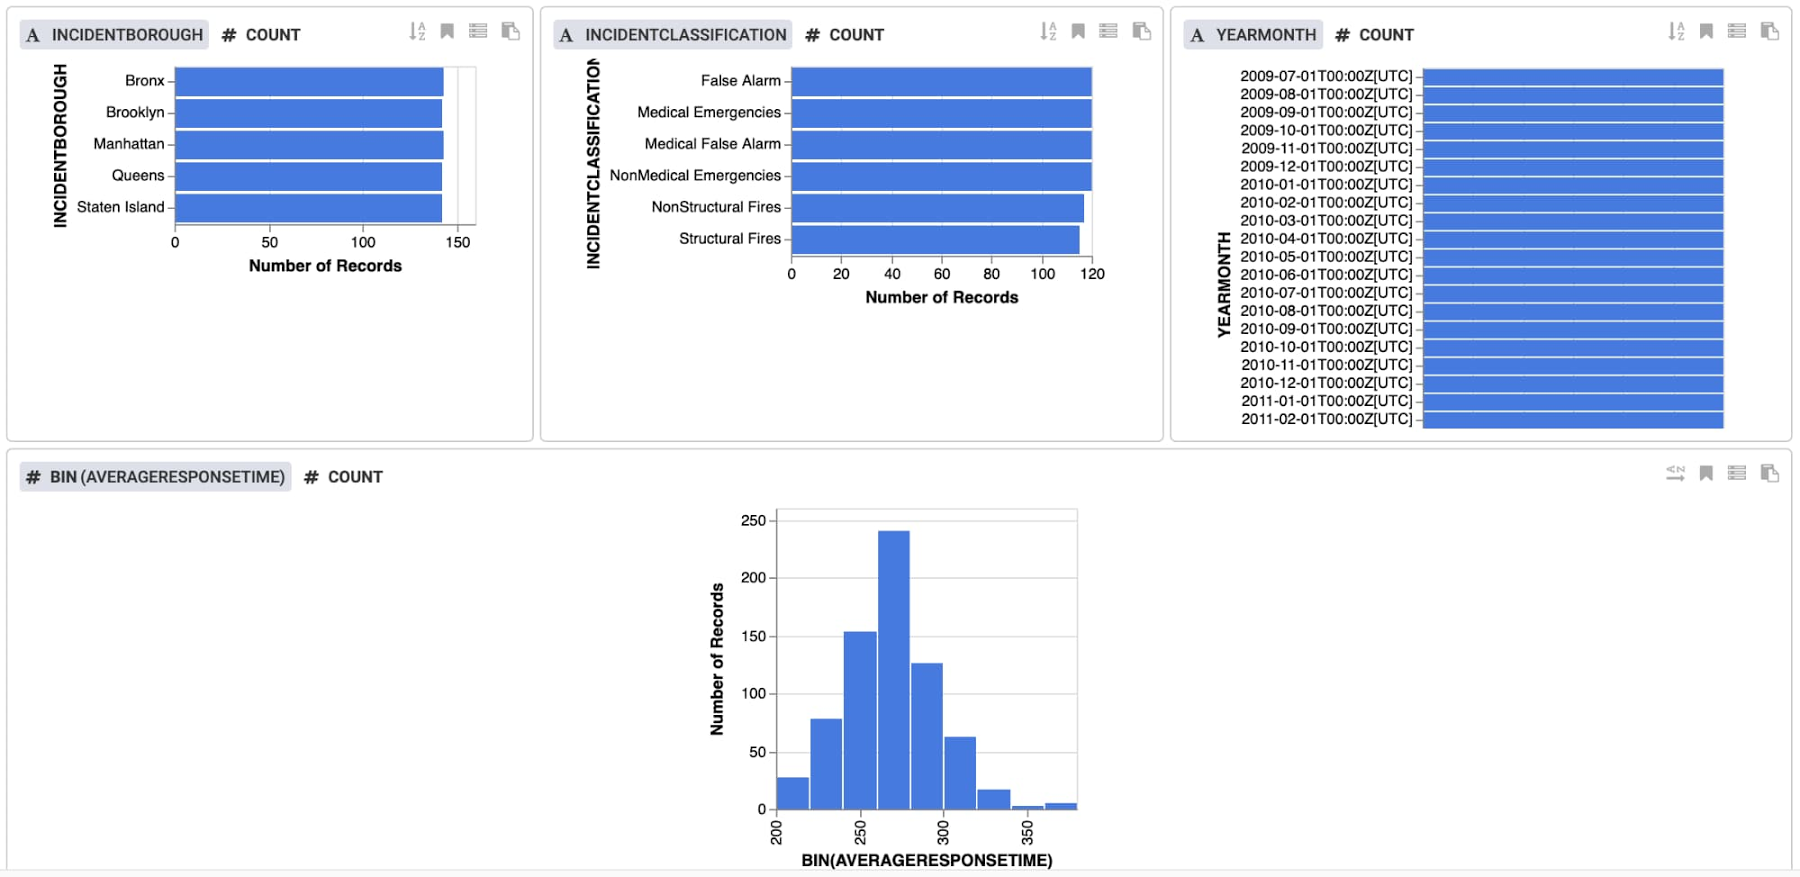Select the INCIDENTCLASSIFICATION field pill
Image resolution: width=1800 pixels, height=877 pixels.
point(673,35)
